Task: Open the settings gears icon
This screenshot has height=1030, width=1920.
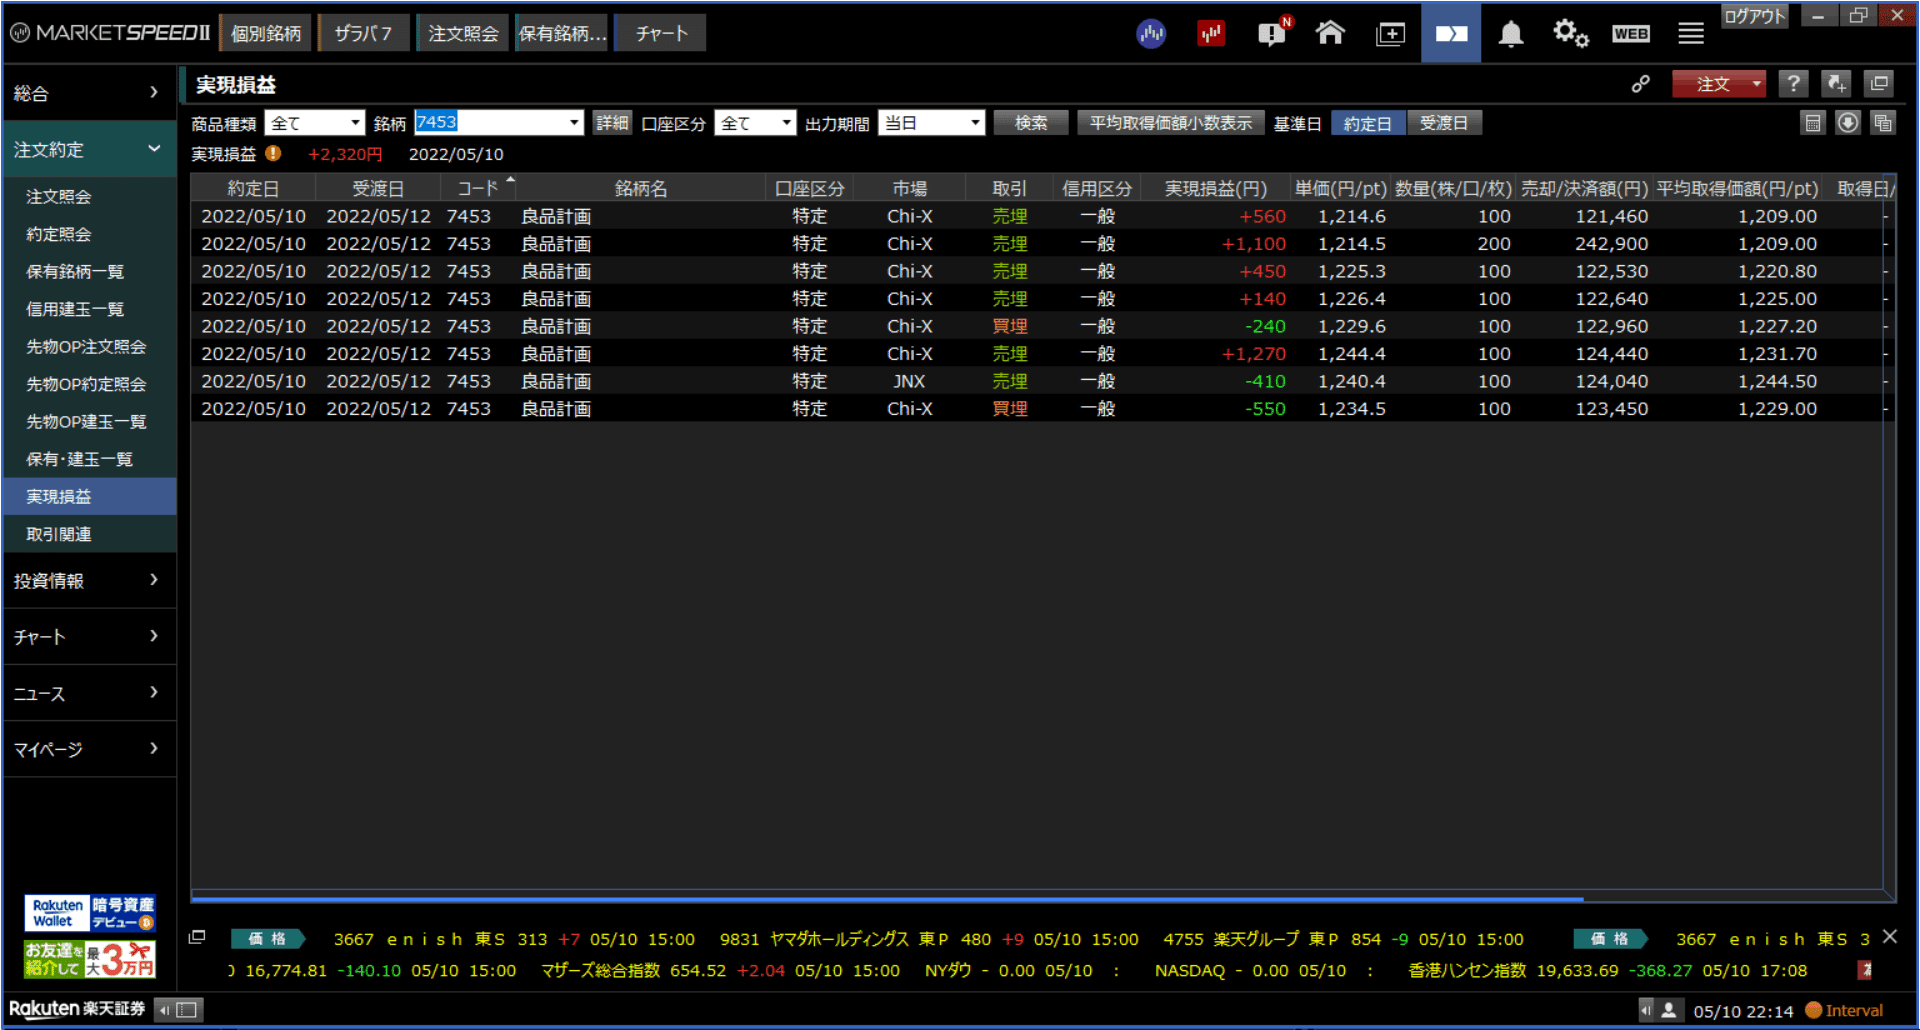Action: click(x=1570, y=34)
